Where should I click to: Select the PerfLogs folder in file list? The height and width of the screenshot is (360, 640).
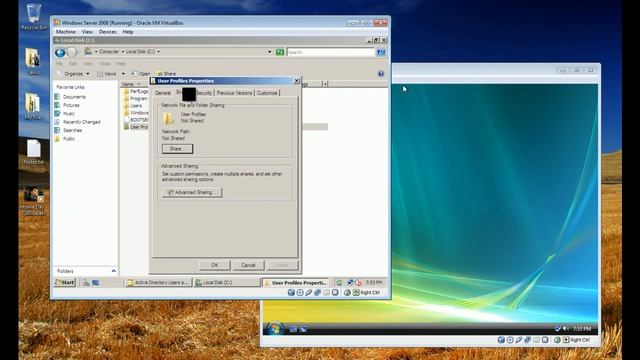[x=136, y=92]
